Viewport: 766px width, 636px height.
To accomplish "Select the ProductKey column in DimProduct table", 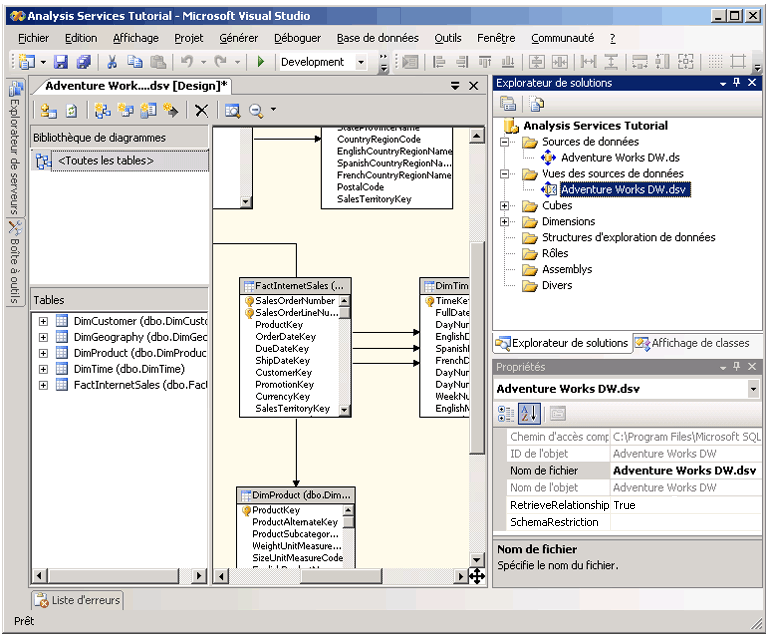I will (276, 510).
